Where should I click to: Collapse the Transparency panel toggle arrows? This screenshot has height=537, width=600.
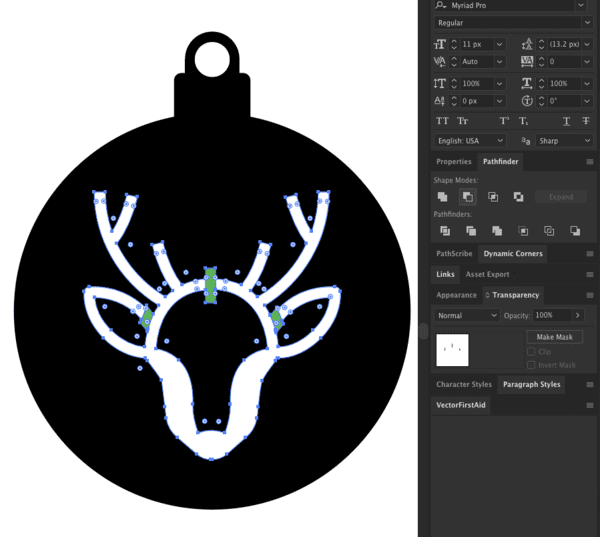coord(487,295)
